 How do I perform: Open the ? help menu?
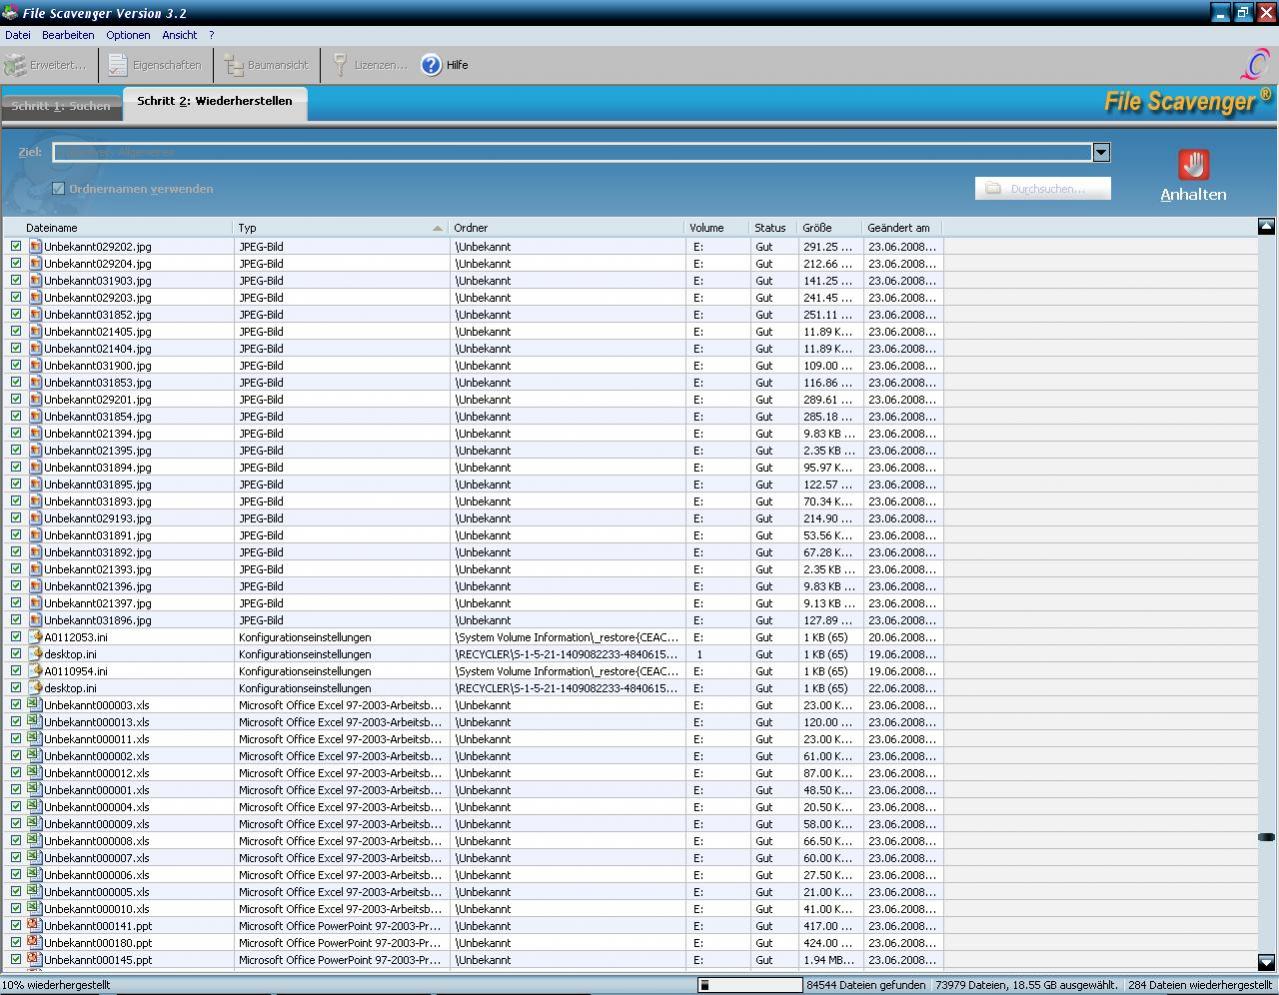coord(211,35)
